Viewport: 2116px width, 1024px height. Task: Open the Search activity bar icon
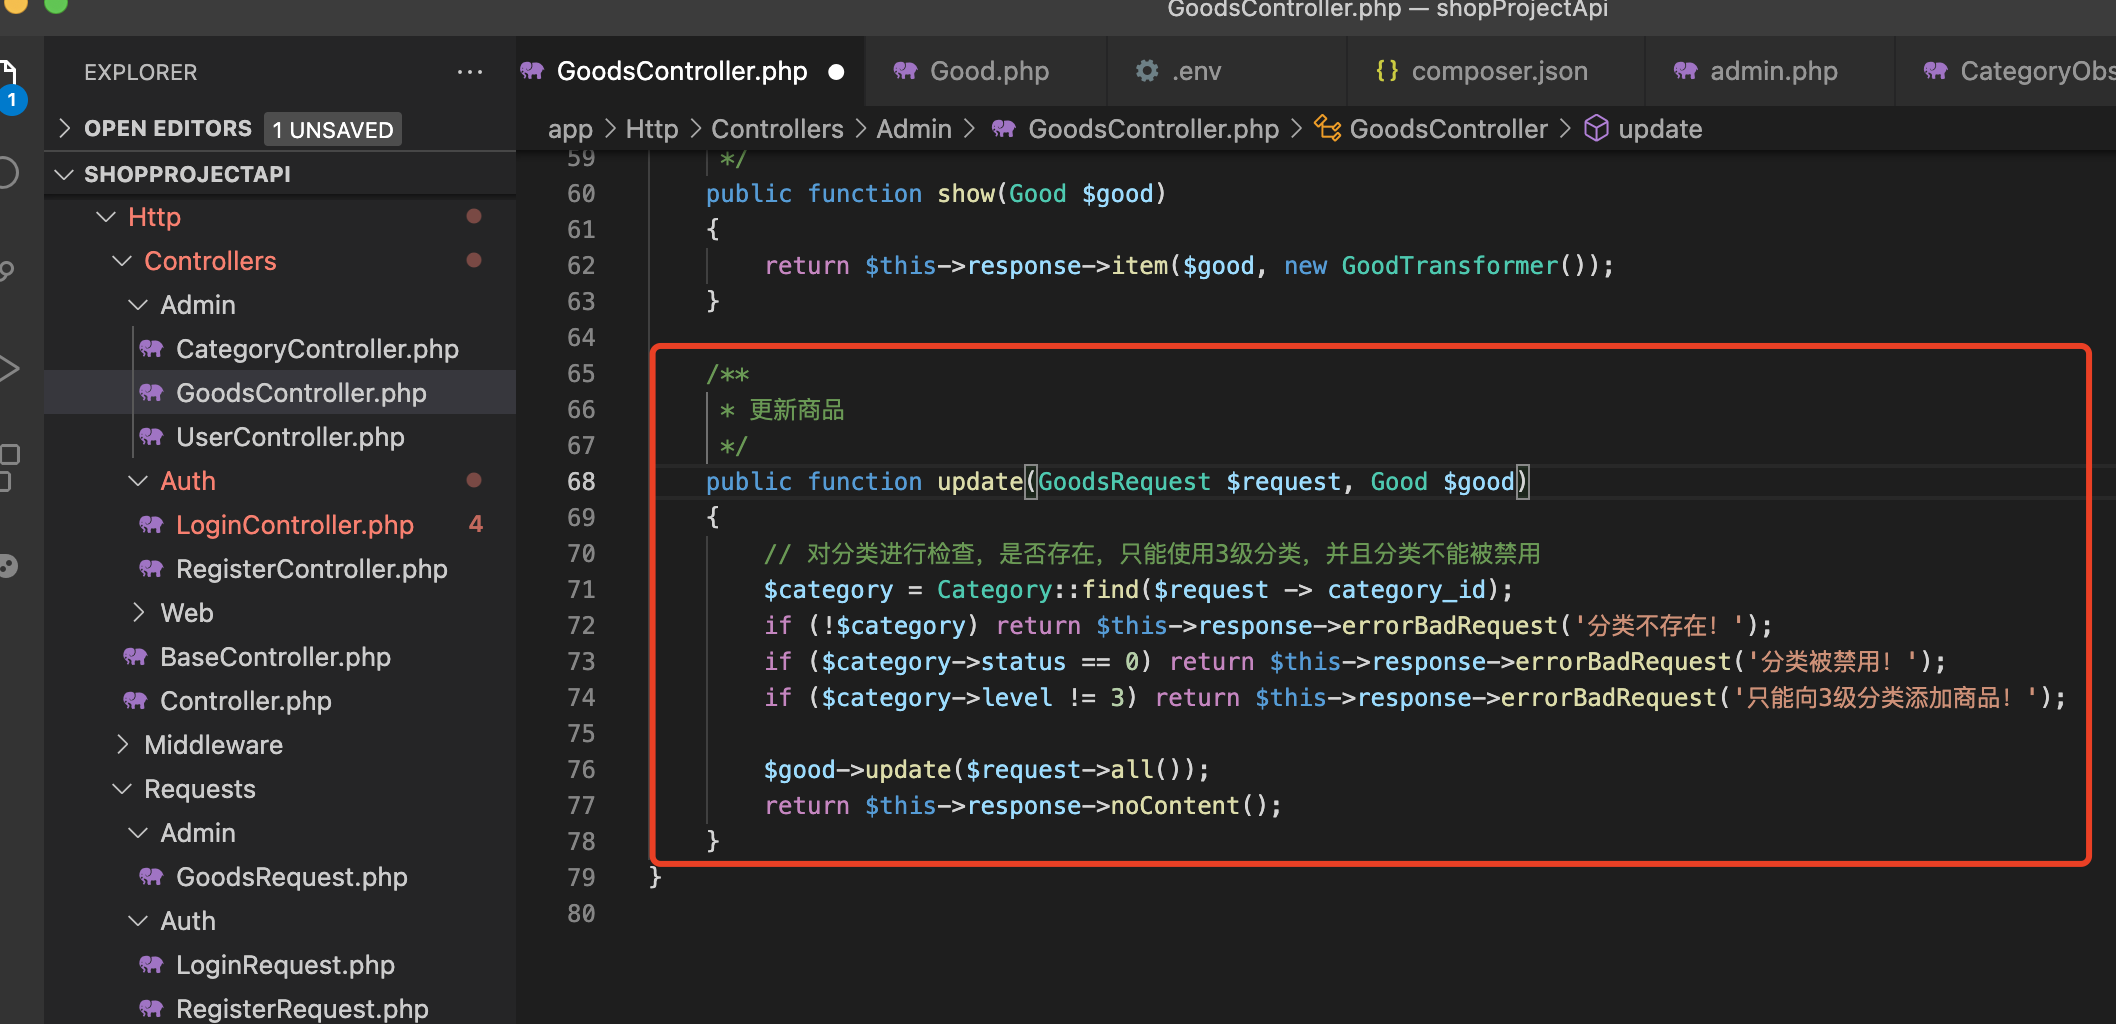pos(6,172)
